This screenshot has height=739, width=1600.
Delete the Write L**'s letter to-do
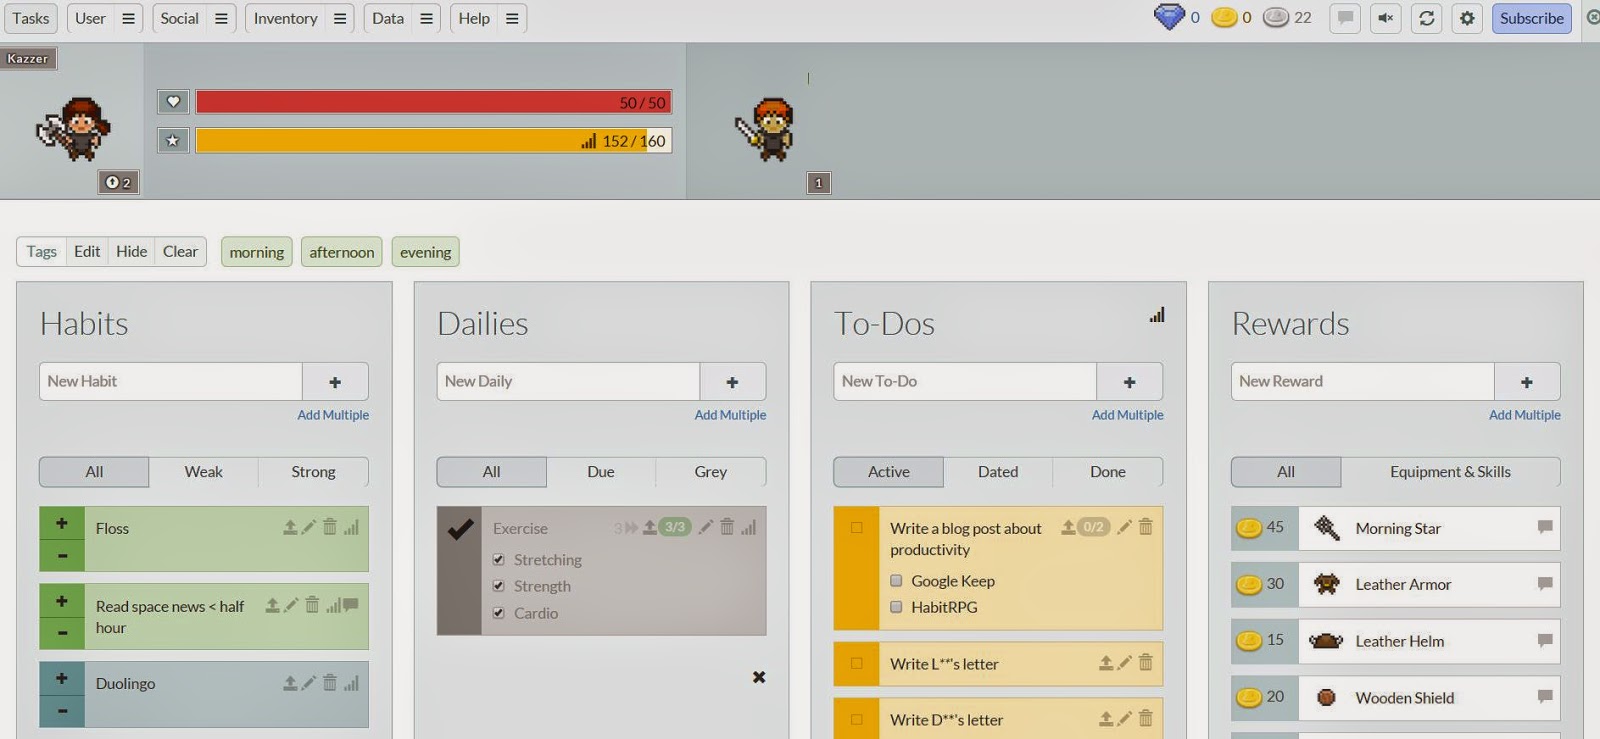[x=1146, y=662]
